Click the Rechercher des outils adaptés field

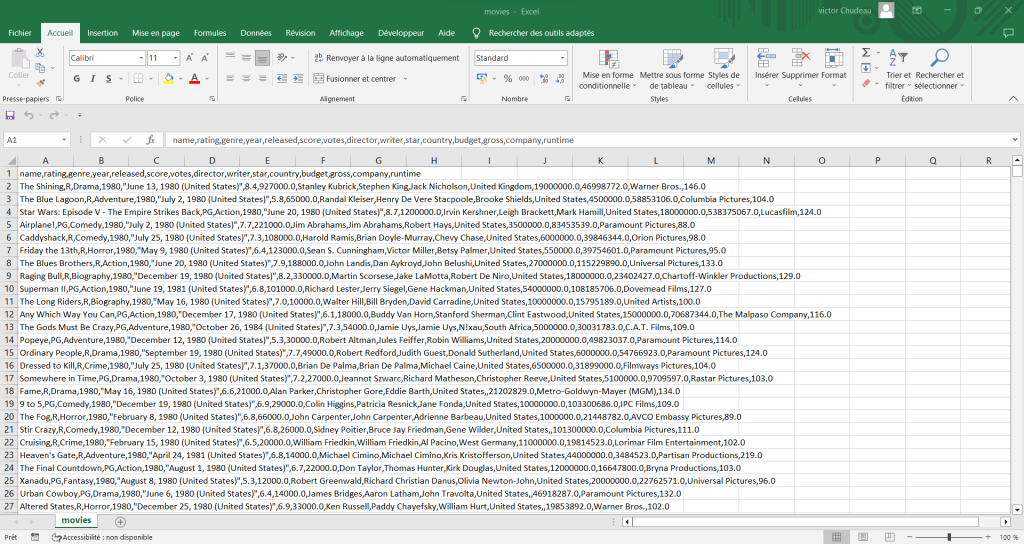pos(541,33)
